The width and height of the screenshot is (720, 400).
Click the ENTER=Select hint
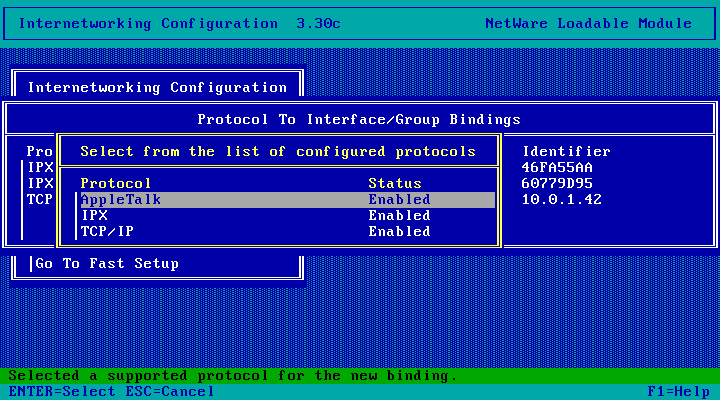point(62,392)
